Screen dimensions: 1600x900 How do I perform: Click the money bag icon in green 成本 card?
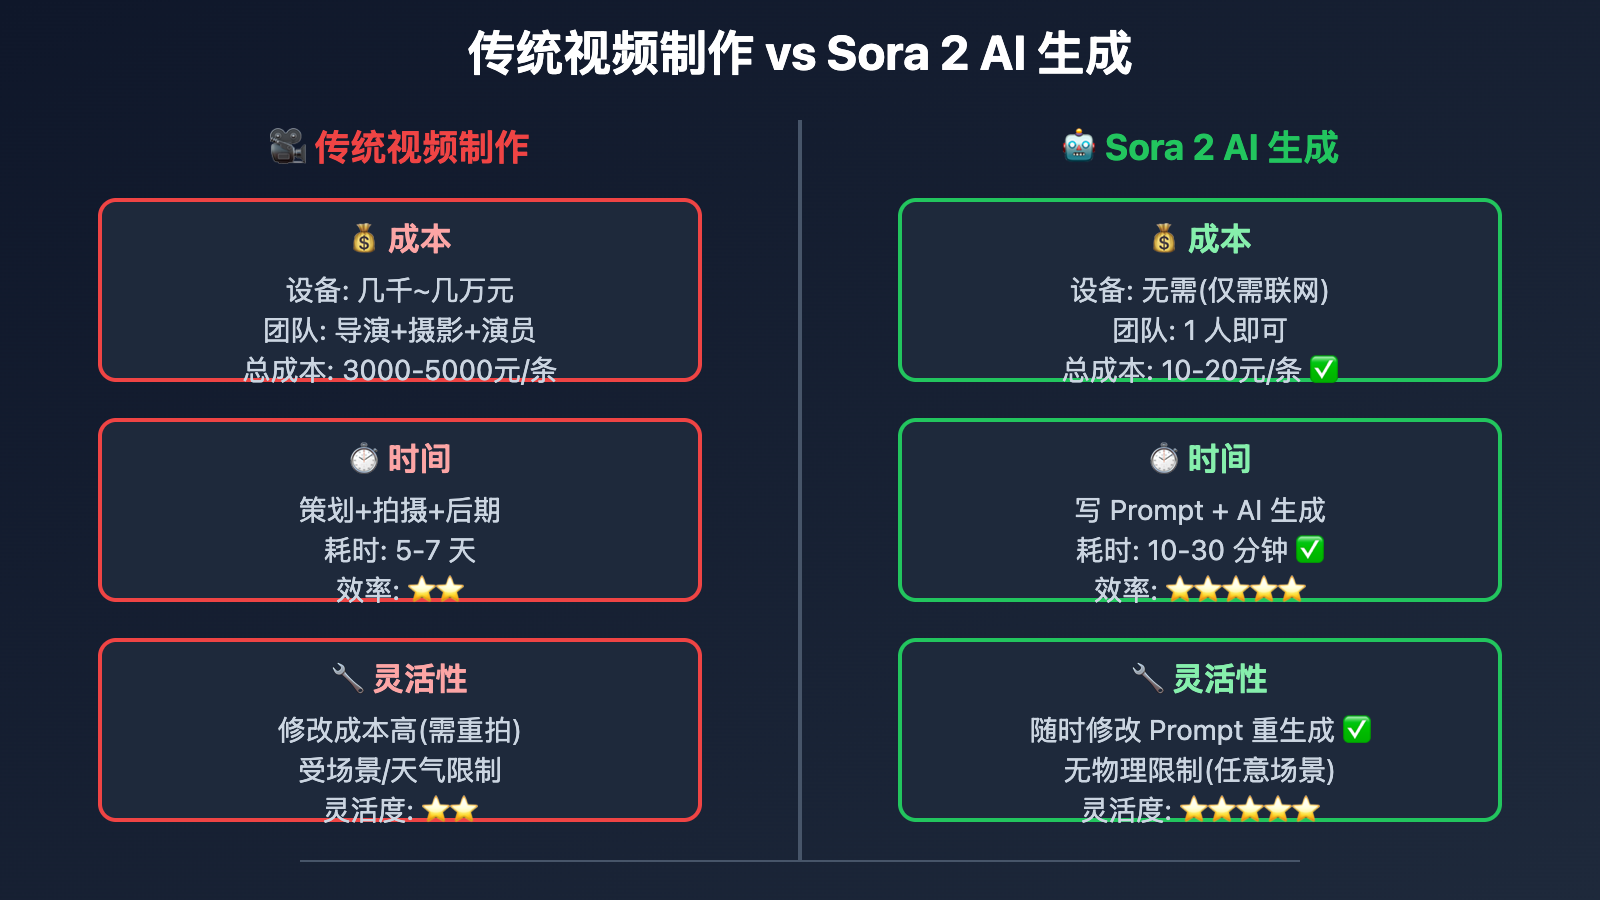[x=1163, y=239]
